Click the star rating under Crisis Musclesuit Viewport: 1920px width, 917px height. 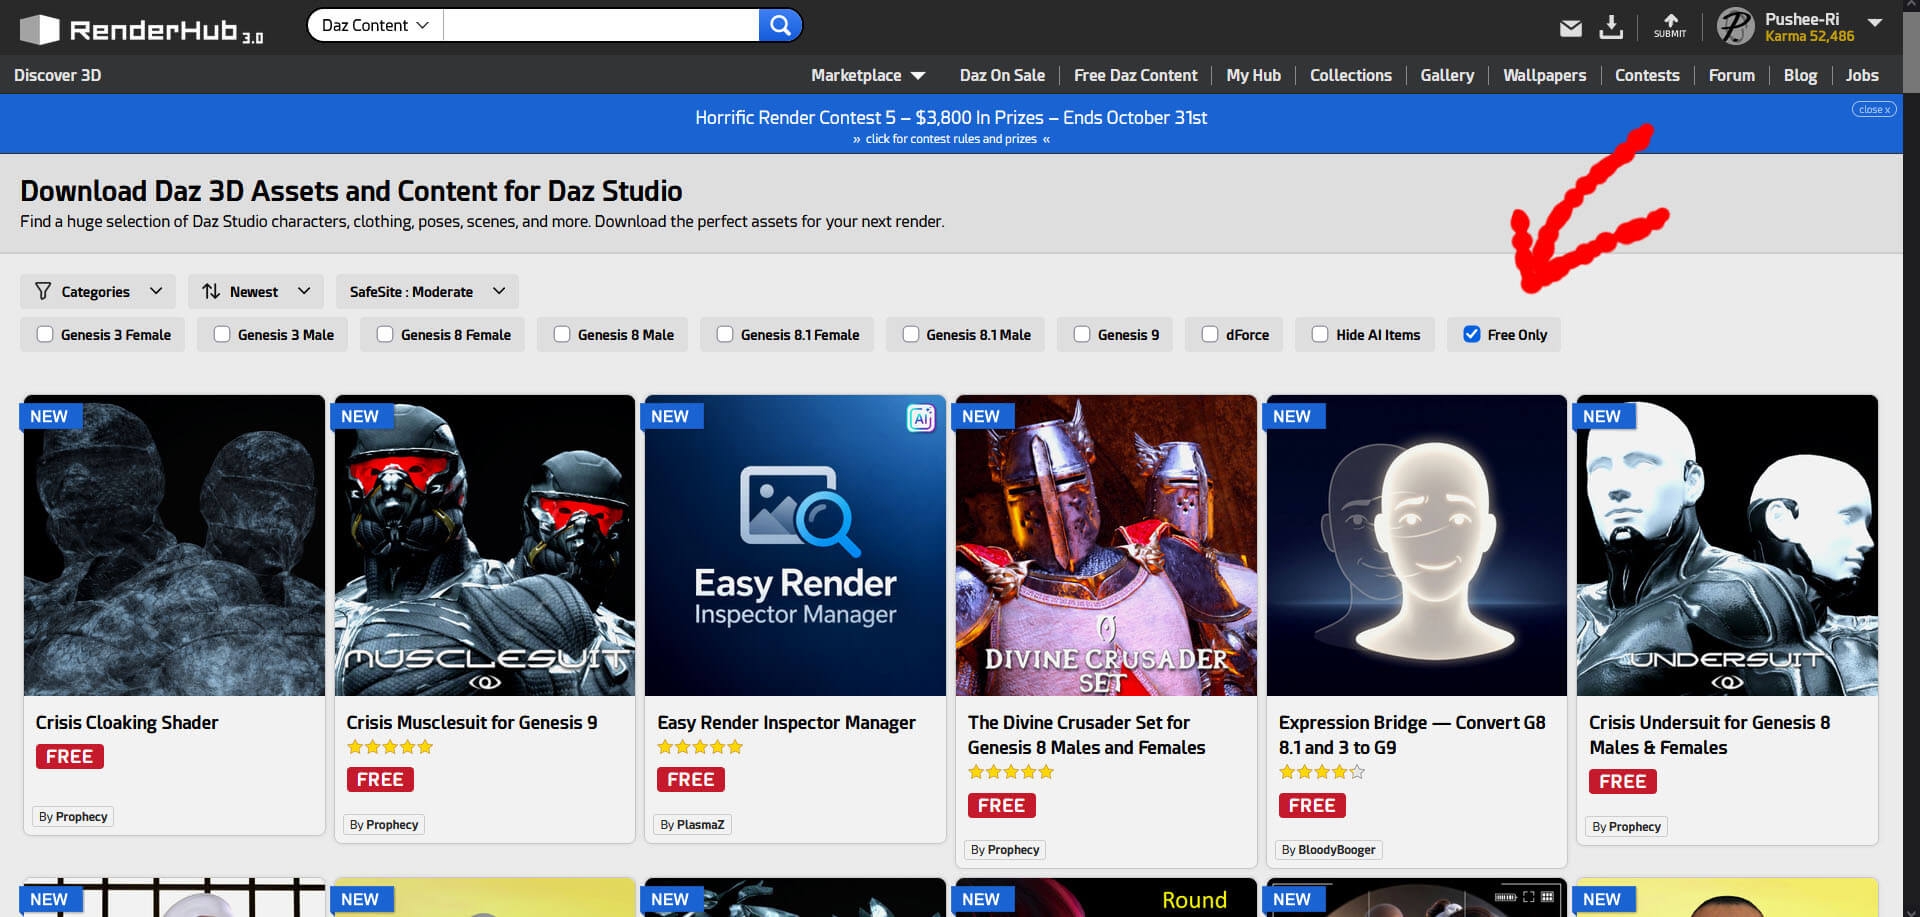coord(390,747)
